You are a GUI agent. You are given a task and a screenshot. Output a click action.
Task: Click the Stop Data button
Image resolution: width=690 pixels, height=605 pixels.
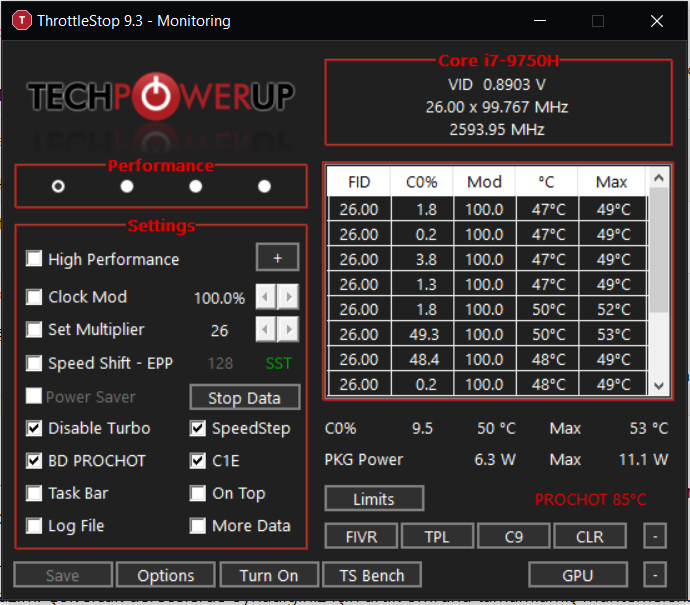point(245,397)
